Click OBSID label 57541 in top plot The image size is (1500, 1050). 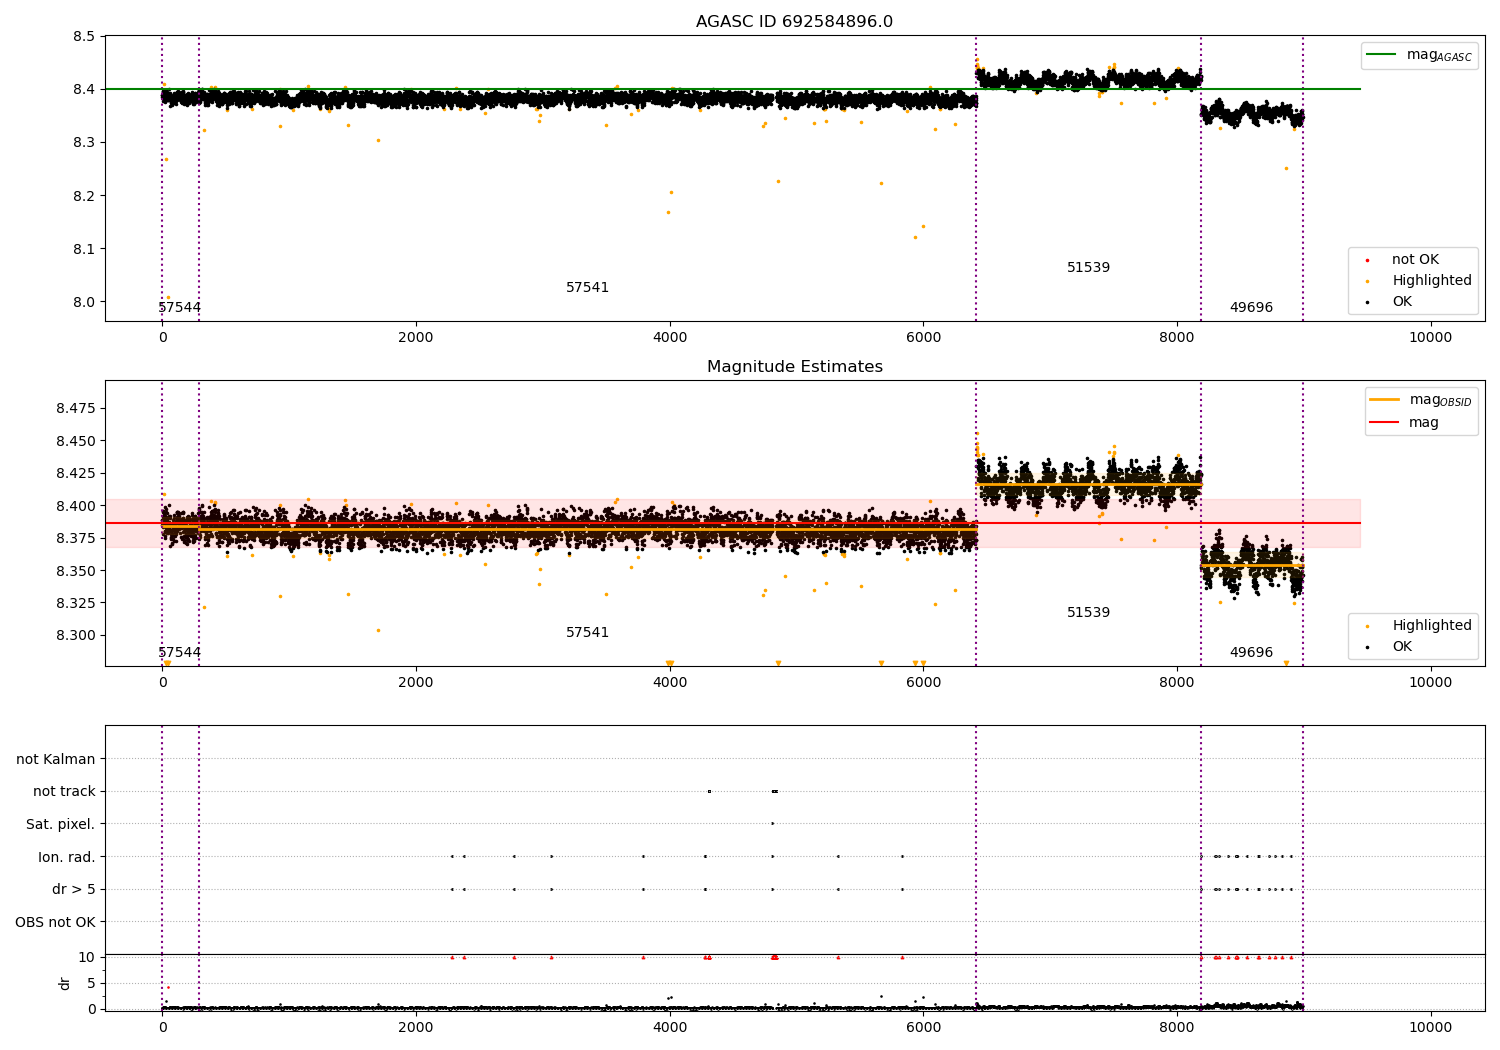pos(587,287)
